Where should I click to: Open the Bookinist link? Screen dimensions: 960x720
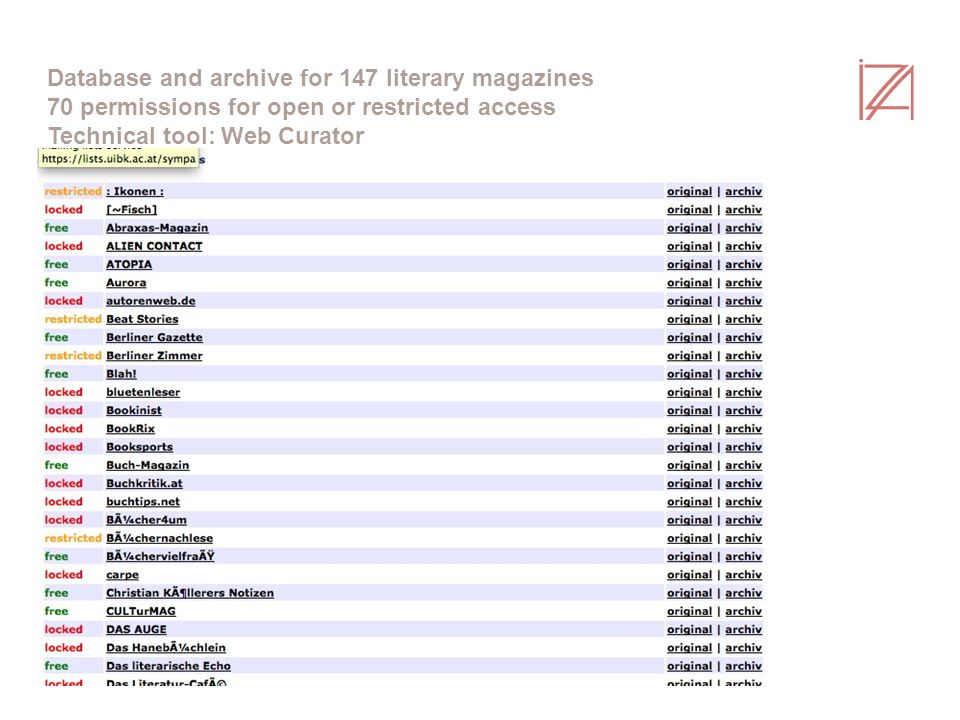click(x=134, y=411)
